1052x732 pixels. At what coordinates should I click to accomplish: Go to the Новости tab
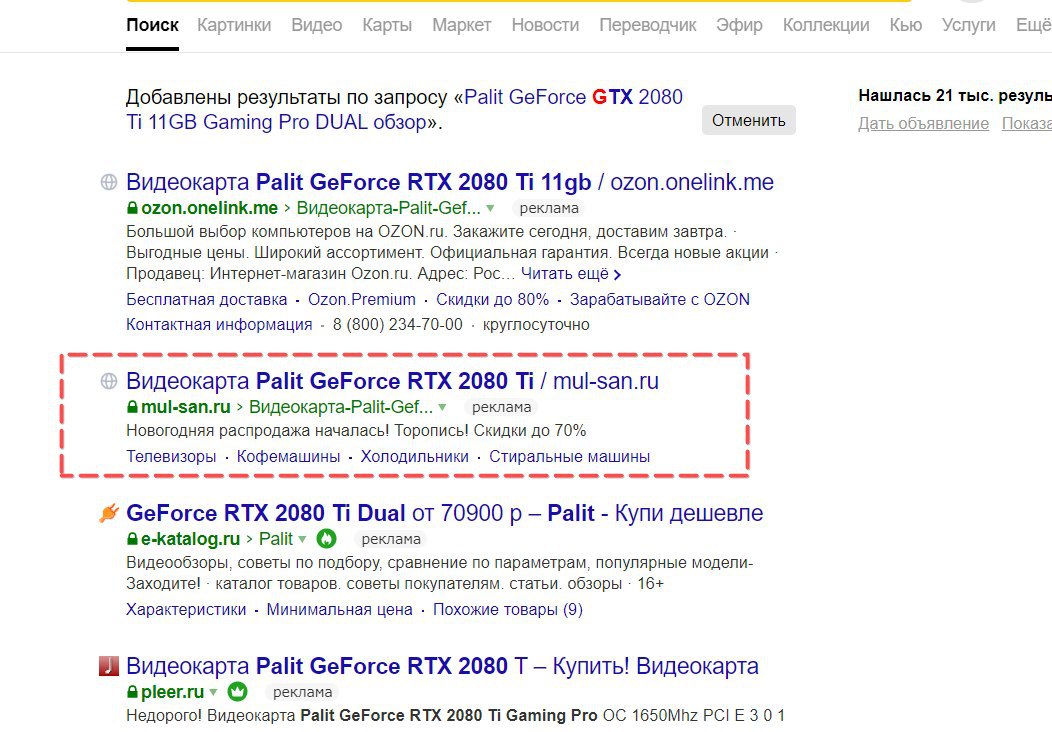545,25
